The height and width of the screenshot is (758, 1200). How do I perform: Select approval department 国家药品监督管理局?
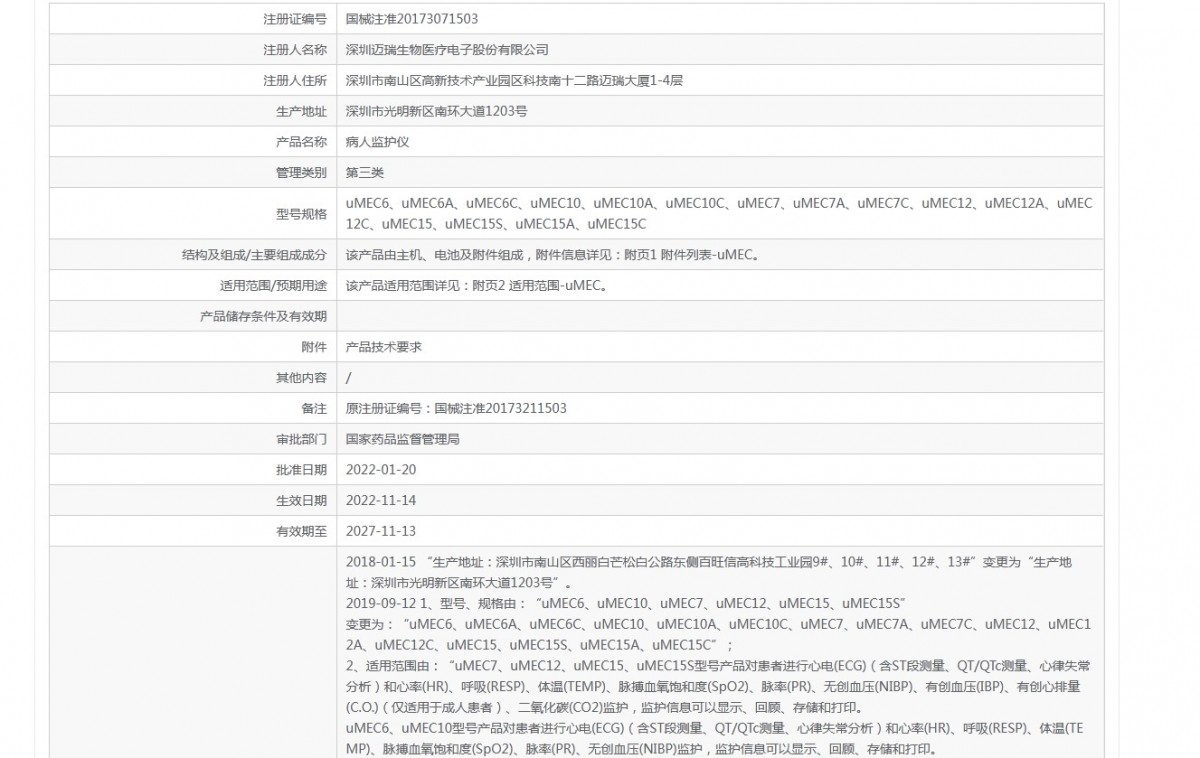point(402,439)
